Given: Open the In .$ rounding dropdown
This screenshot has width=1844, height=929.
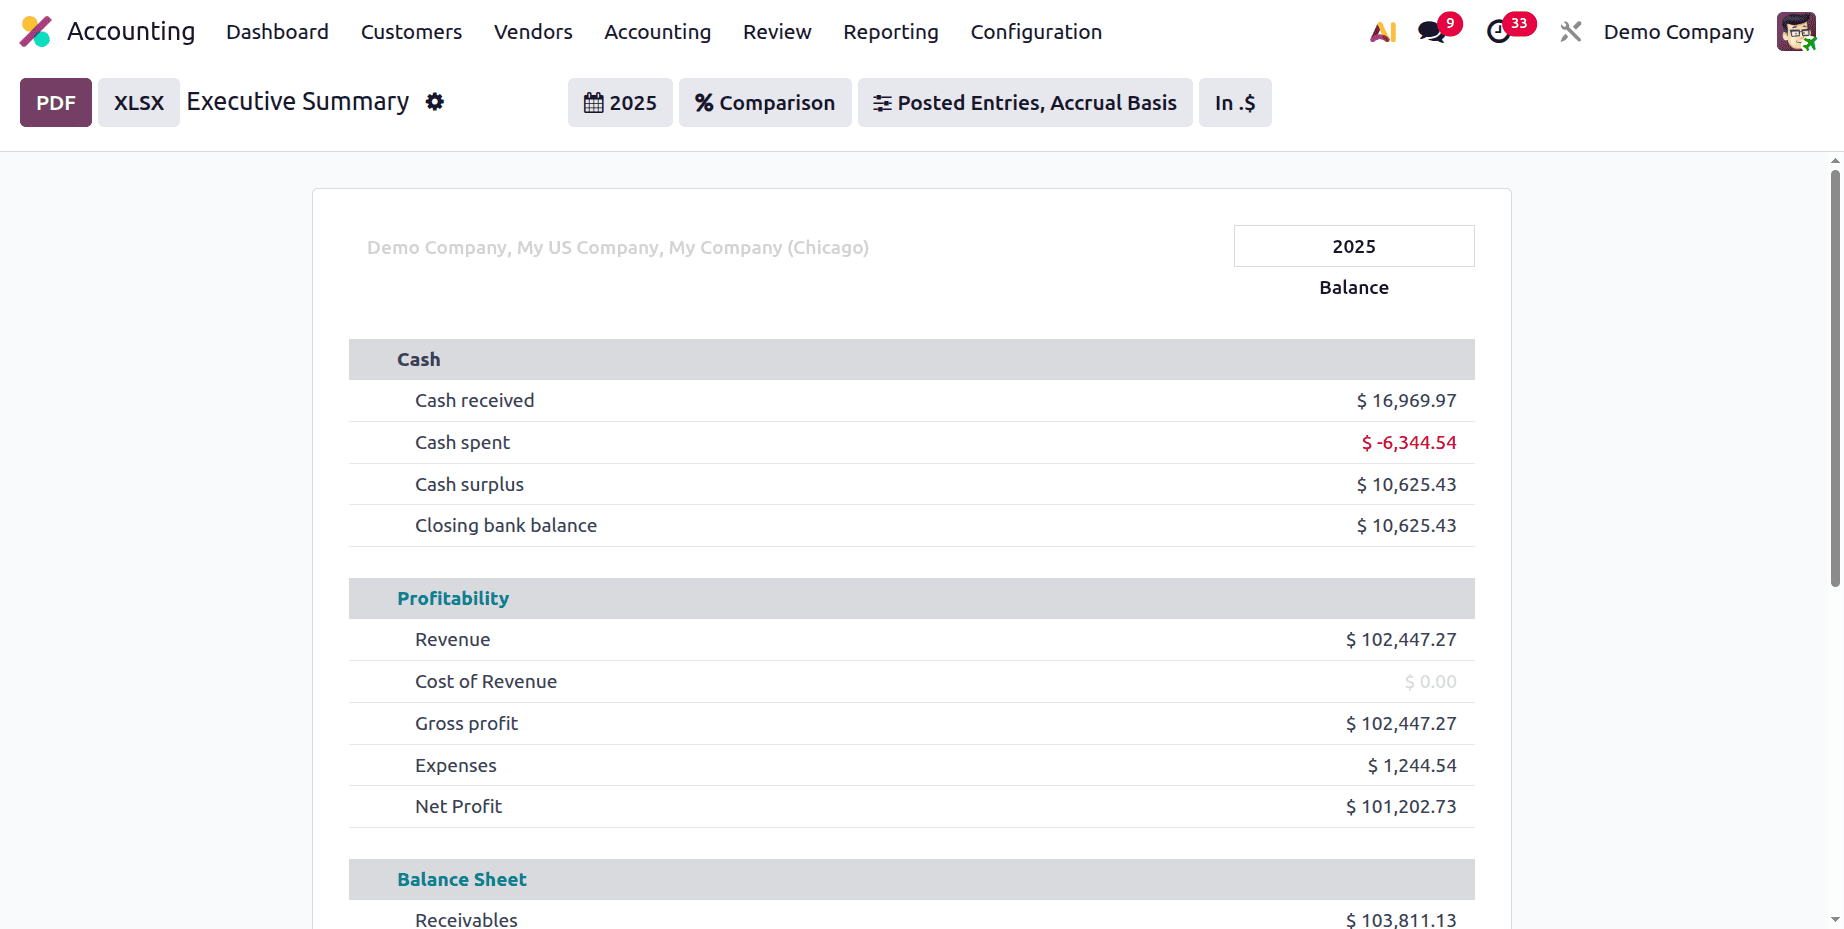Looking at the screenshot, I should (x=1235, y=103).
